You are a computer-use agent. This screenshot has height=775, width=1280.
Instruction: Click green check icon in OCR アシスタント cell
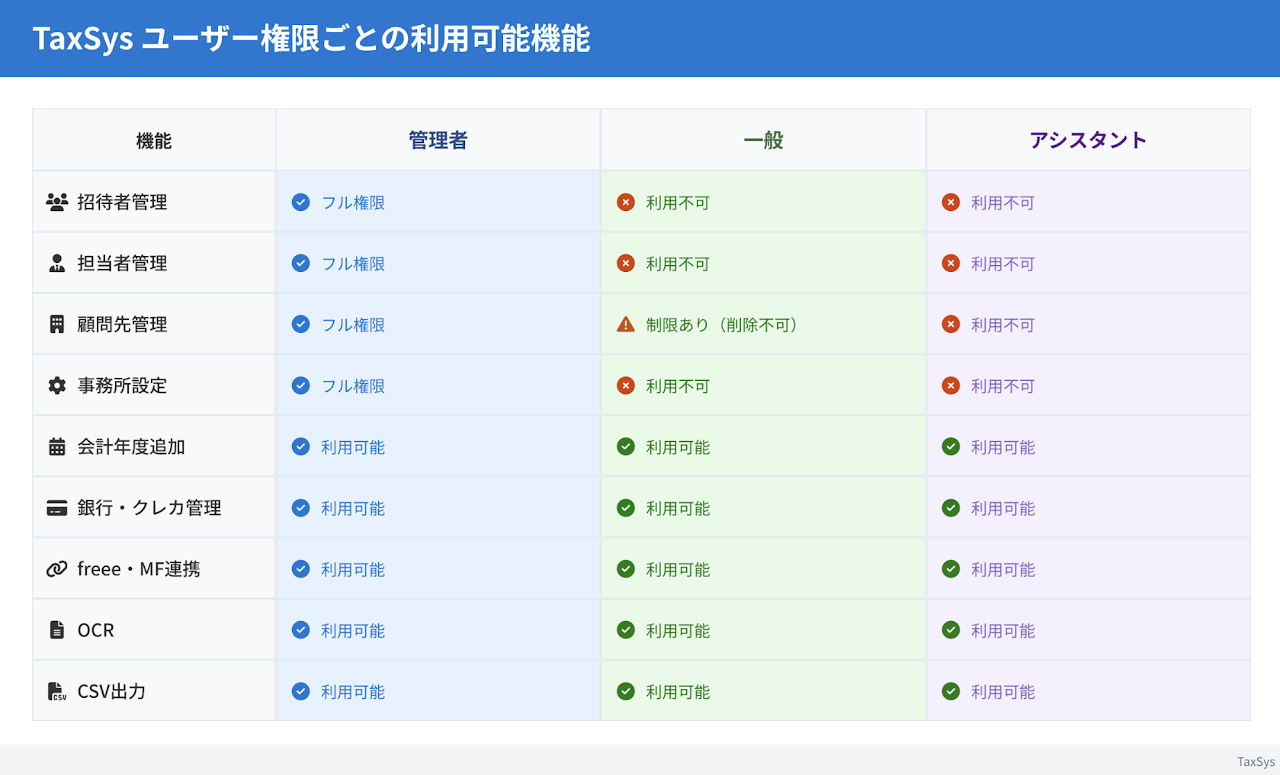(x=951, y=630)
